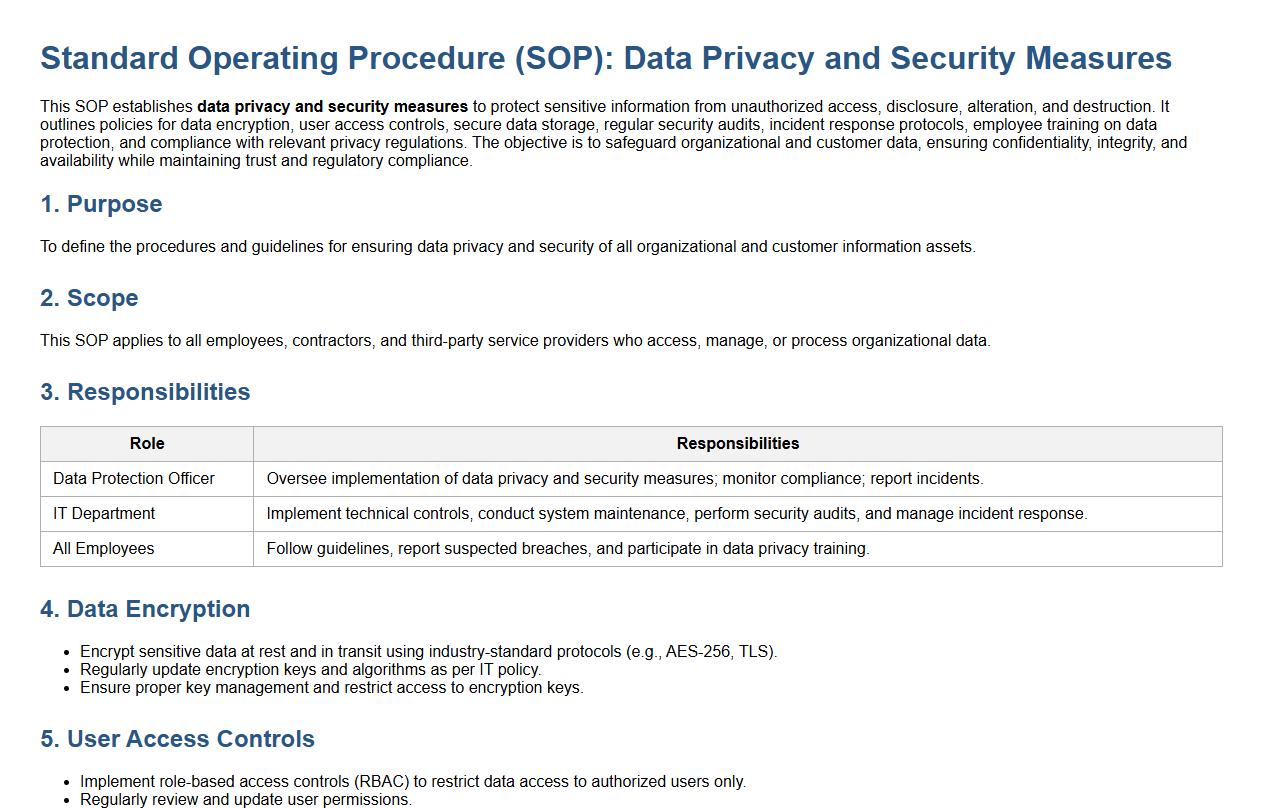Click the Scope paragraph about employees and contractors
Image resolution: width=1263 pixels, height=808 pixels.
click(x=515, y=341)
